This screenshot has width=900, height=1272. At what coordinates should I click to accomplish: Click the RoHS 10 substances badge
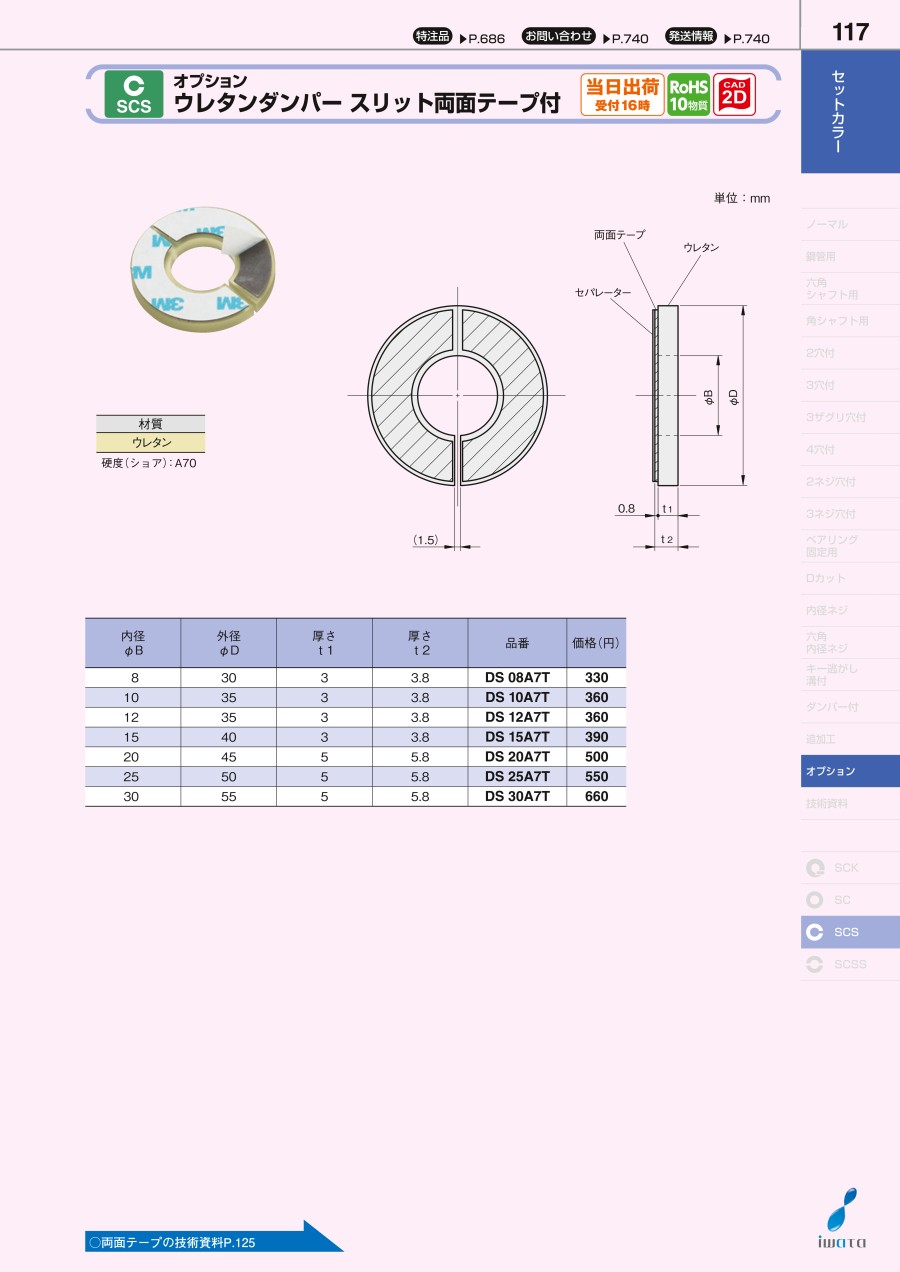click(x=688, y=95)
